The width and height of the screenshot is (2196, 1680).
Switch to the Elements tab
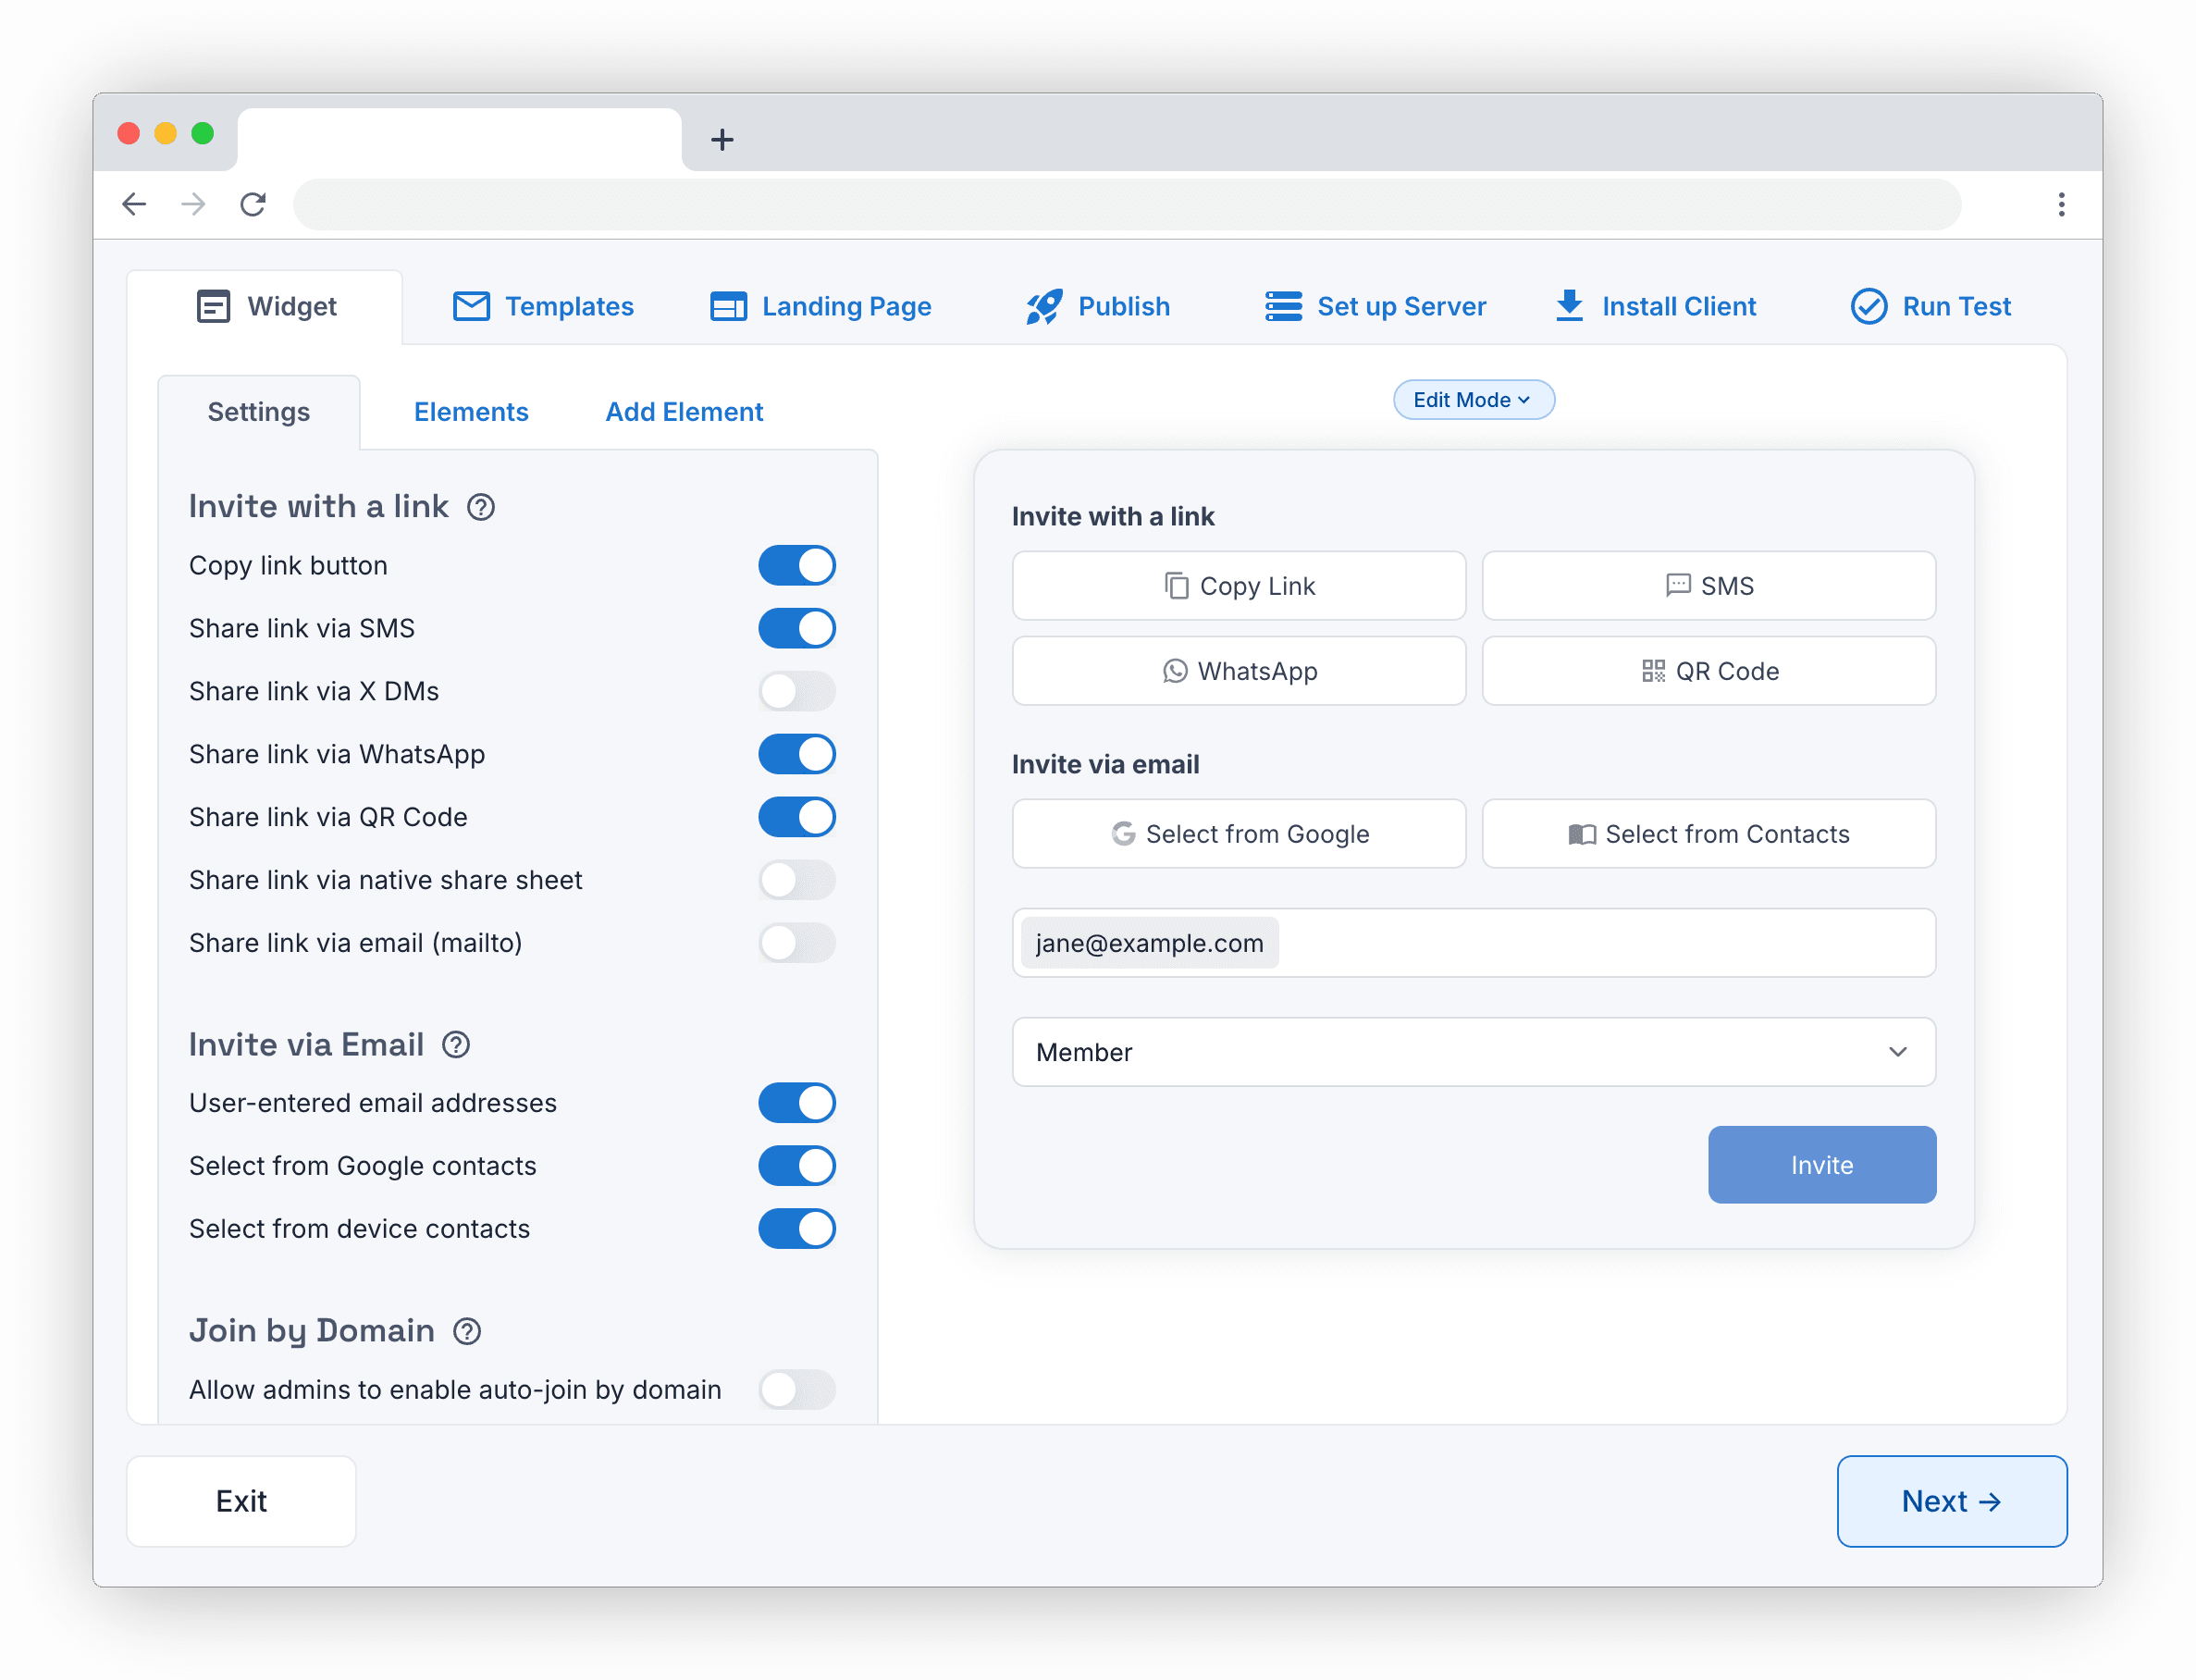[x=471, y=411]
